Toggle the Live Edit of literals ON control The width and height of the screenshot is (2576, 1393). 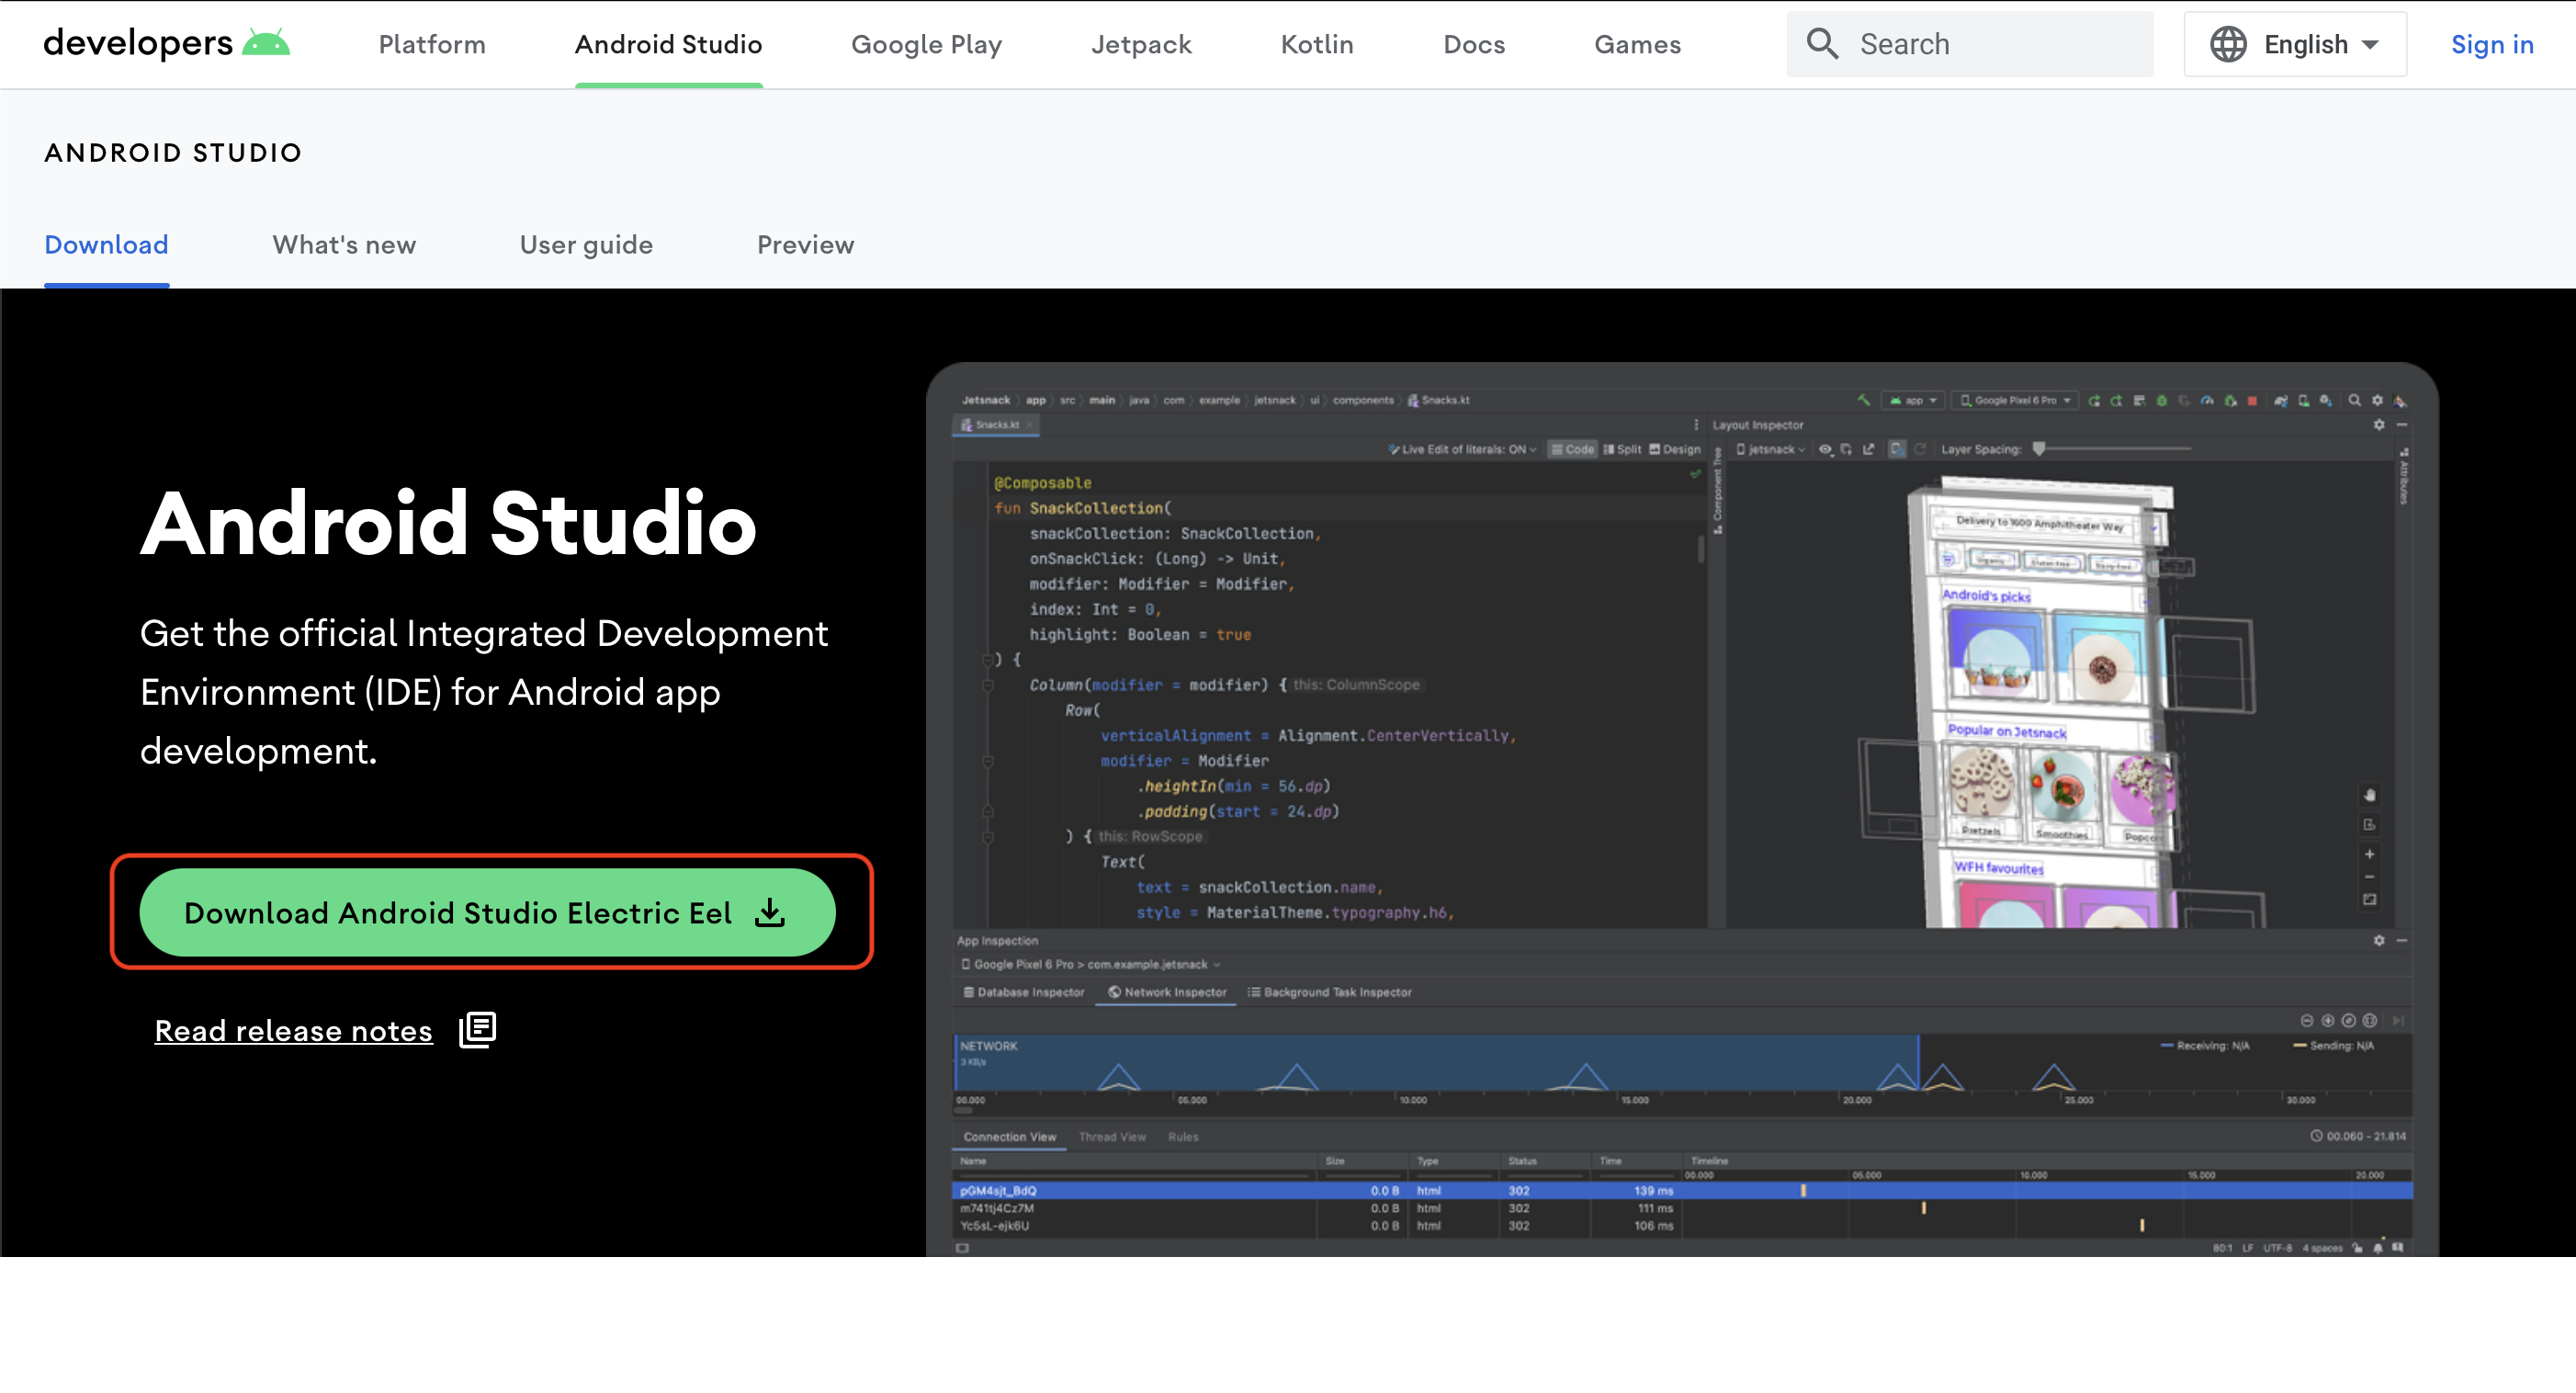1463,450
